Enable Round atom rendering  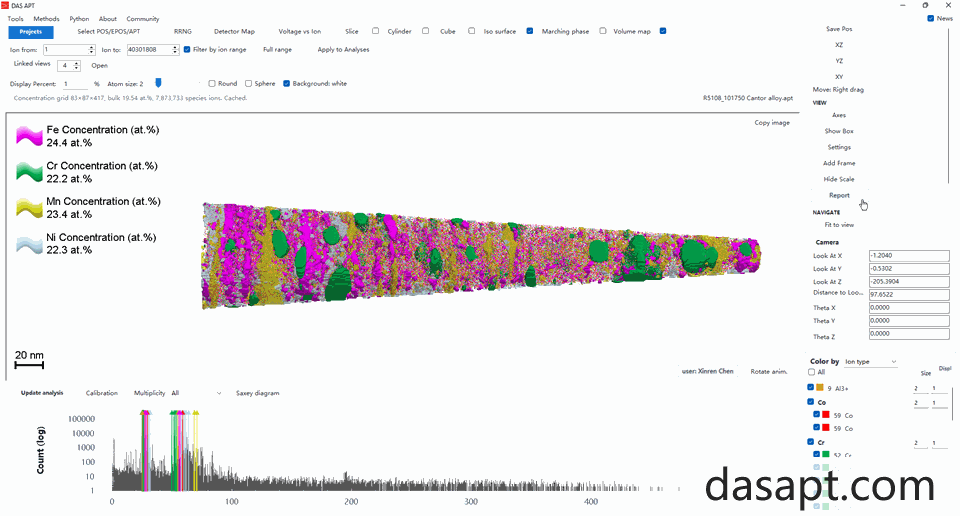tap(212, 83)
